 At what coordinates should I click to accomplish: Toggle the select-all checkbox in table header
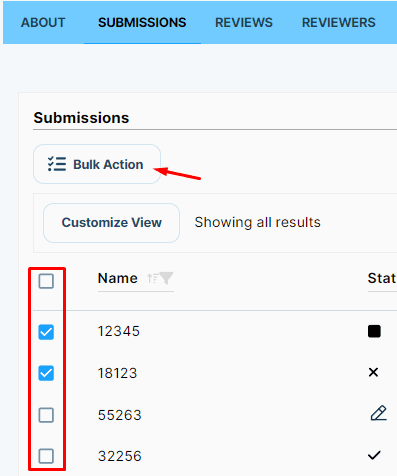point(46,281)
